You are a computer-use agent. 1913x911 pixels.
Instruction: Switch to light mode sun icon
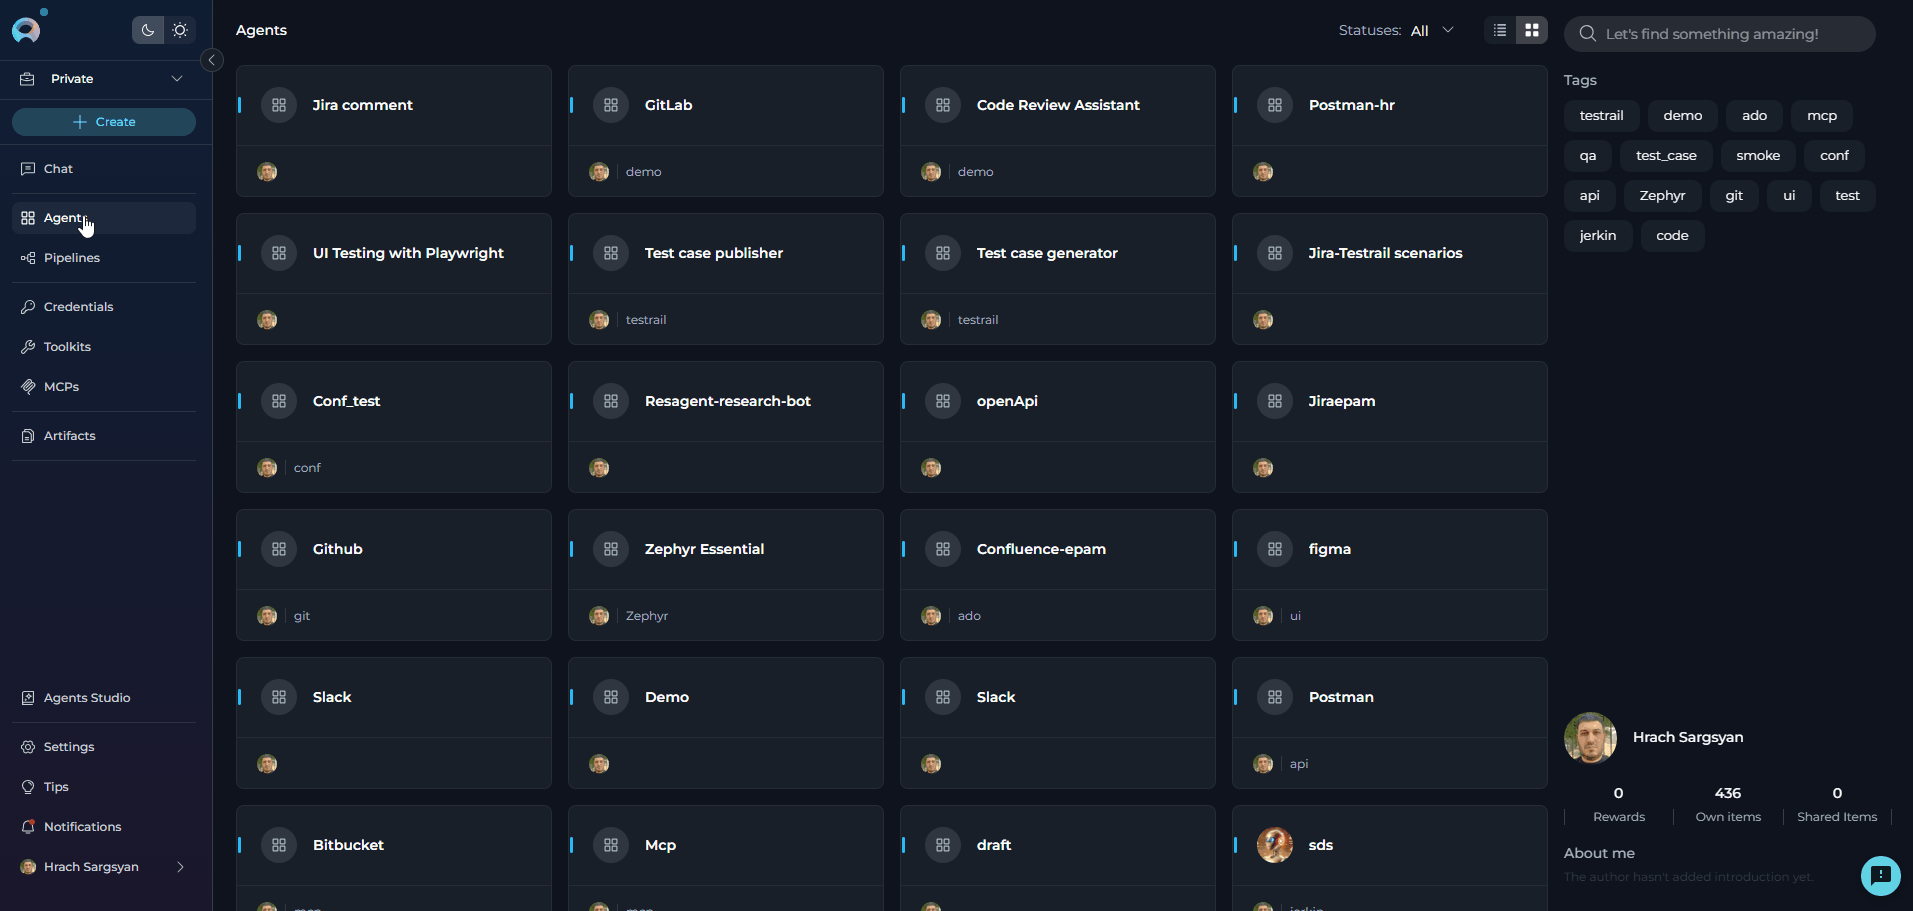[180, 30]
